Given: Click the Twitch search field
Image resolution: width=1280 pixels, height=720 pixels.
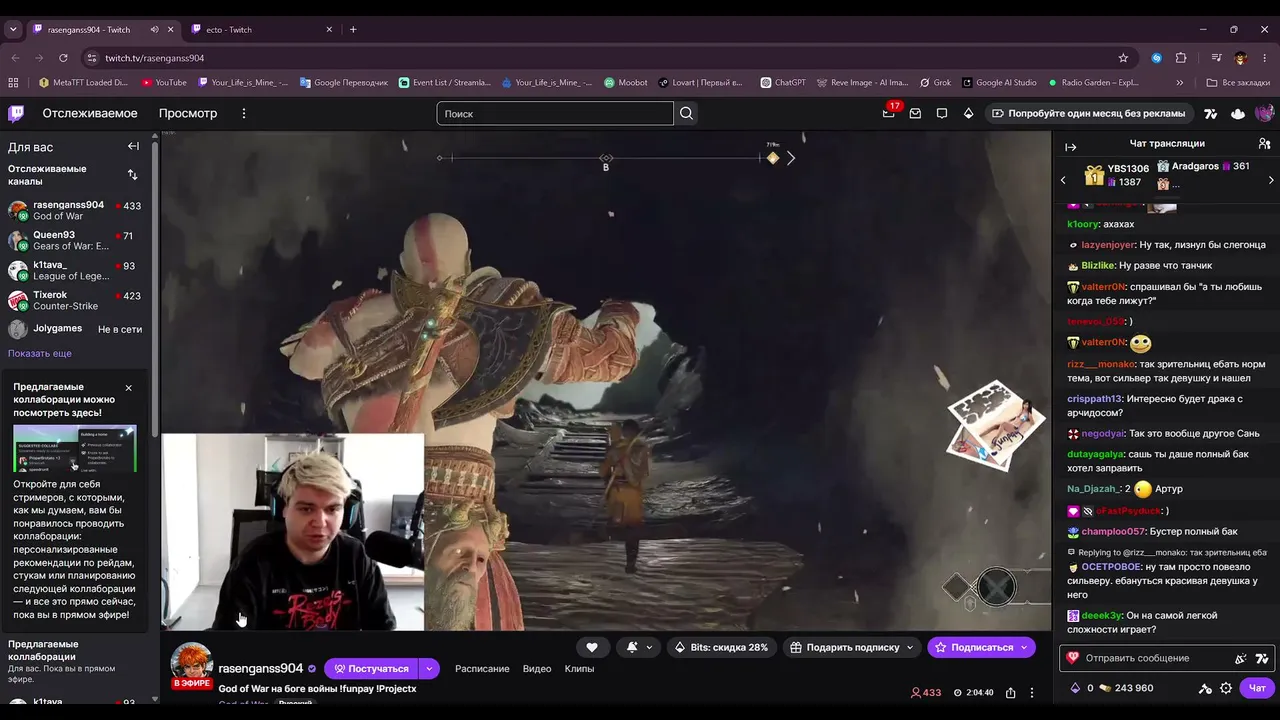Looking at the screenshot, I should coord(555,113).
